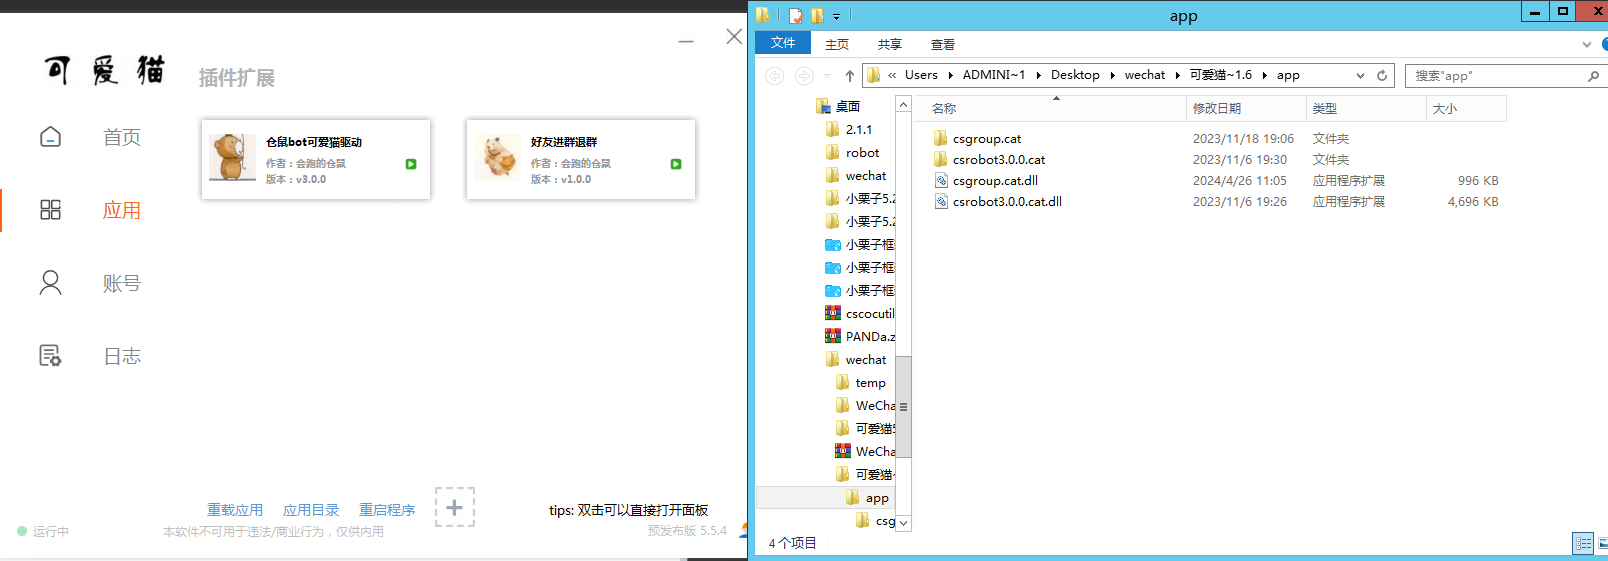Switch to details view in Explorer status bar
1608x561 pixels.
pyautogui.click(x=1583, y=543)
